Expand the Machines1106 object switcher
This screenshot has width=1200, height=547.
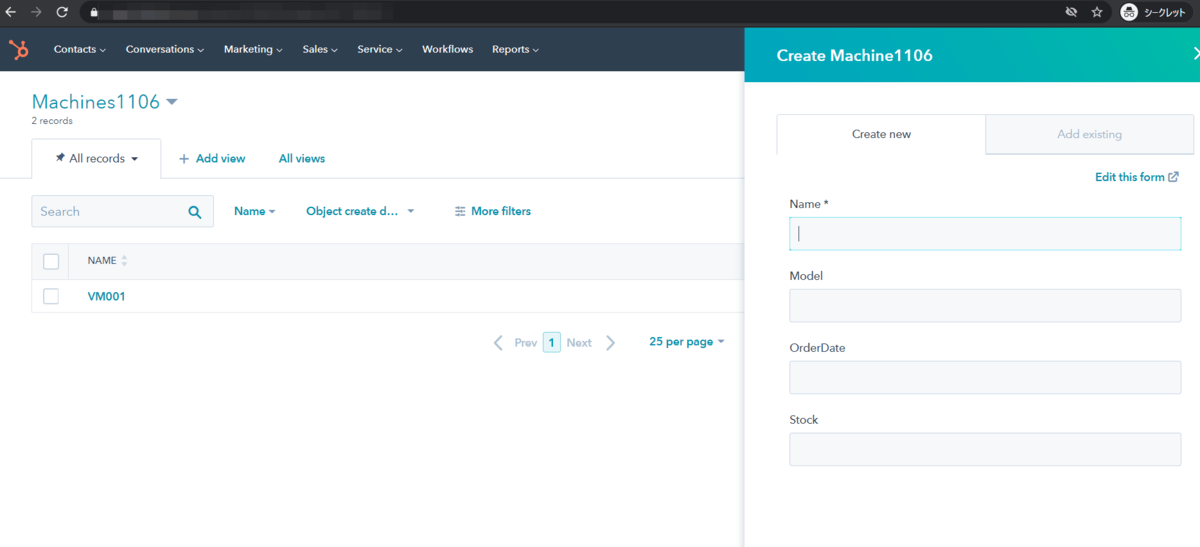coord(172,102)
